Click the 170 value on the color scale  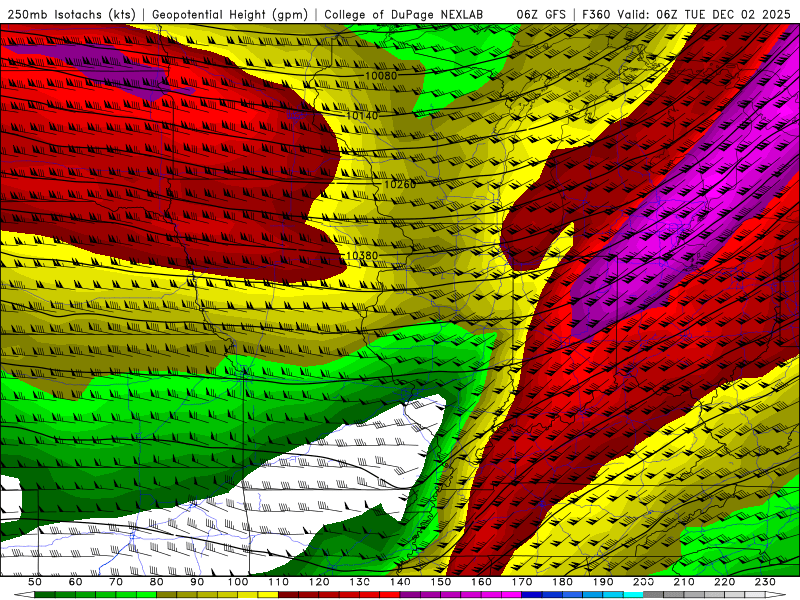click(522, 582)
